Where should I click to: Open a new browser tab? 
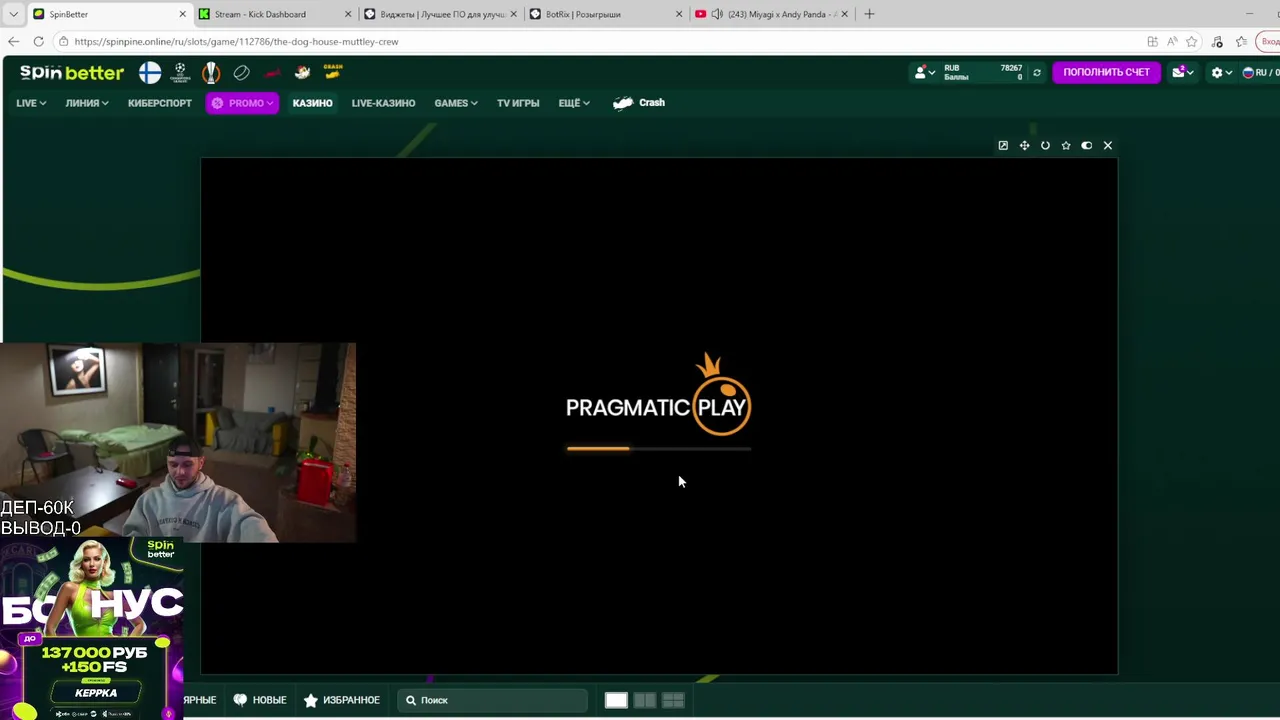click(869, 14)
